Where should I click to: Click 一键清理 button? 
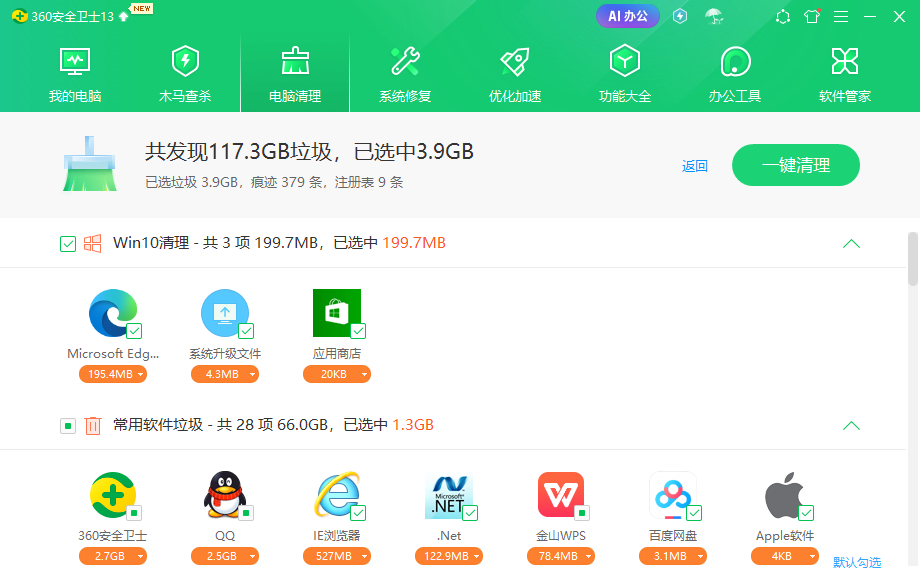coord(796,165)
